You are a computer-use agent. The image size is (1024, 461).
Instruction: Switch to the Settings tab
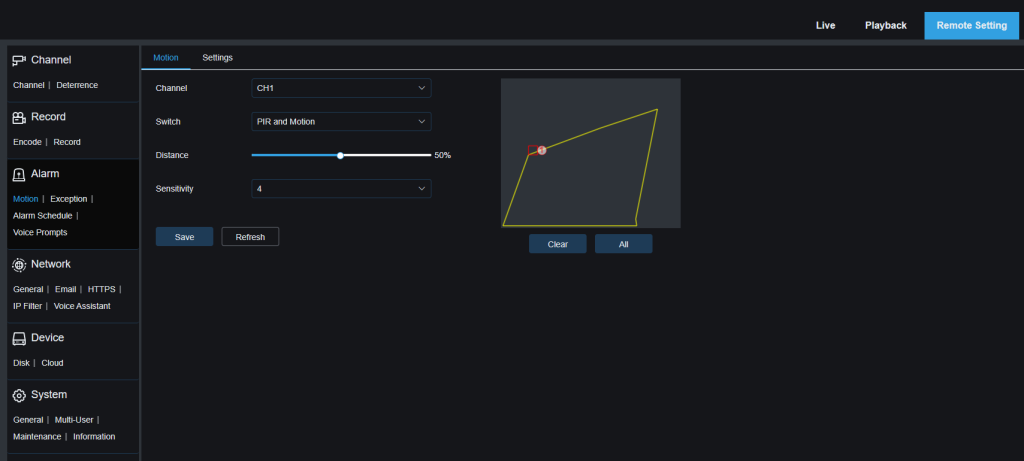click(x=217, y=57)
